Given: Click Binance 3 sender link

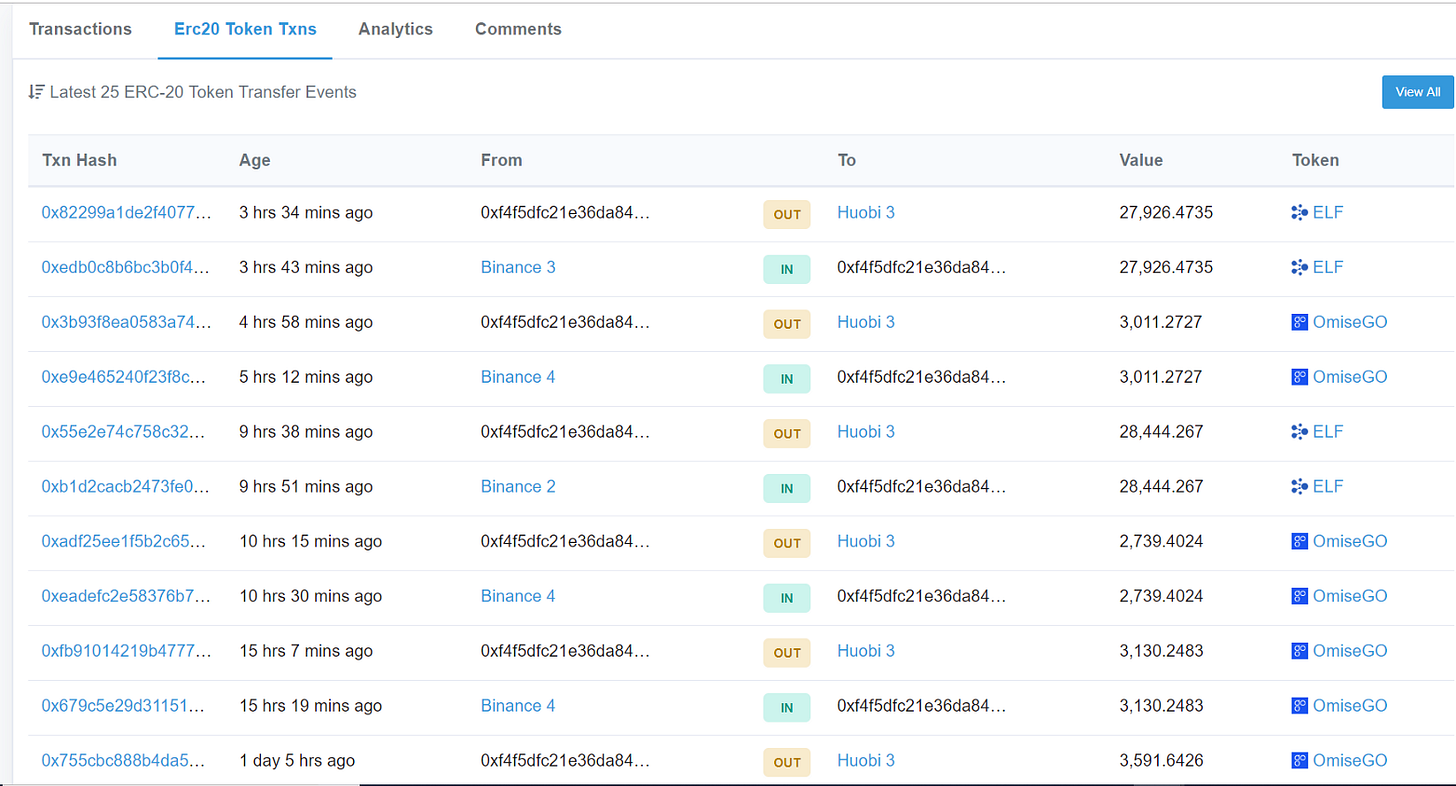Looking at the screenshot, I should (x=518, y=267).
